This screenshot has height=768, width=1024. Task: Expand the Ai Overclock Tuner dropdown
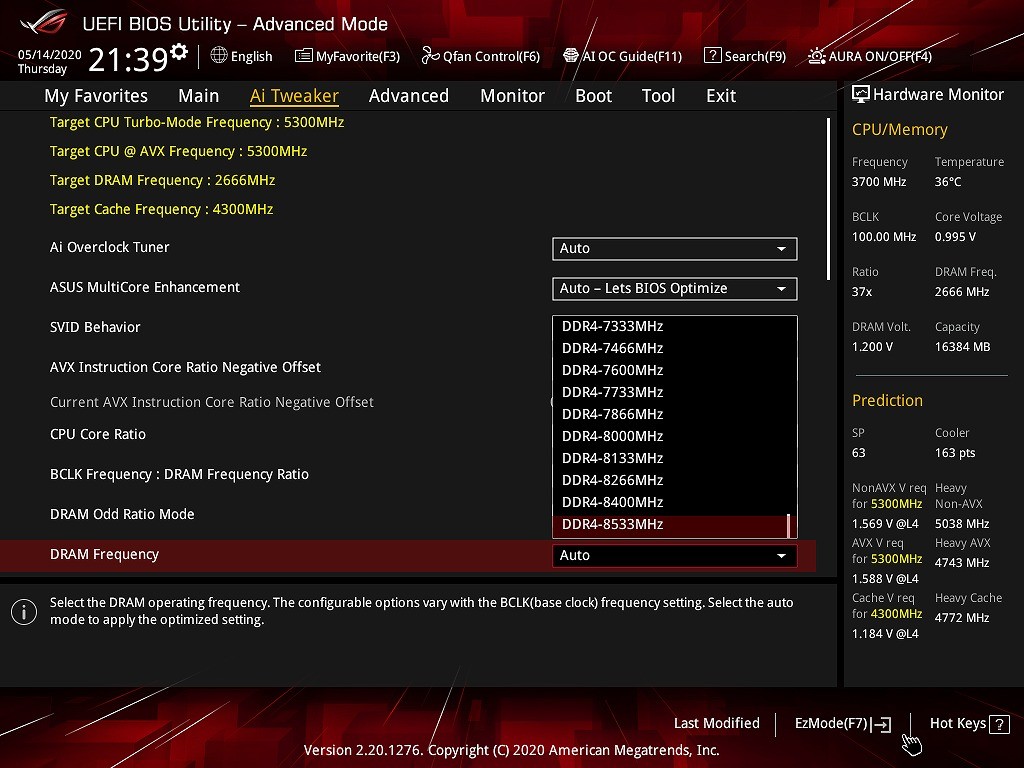point(674,248)
